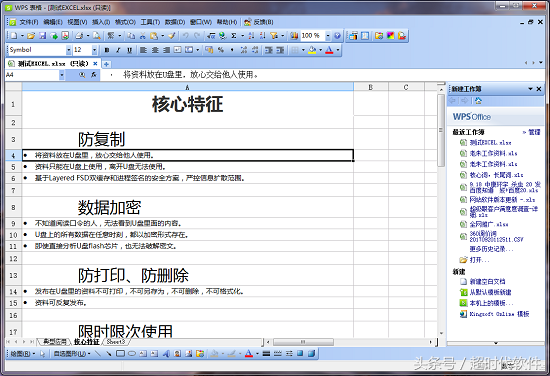
Task: Insert a chart using the chart icon
Action: pyautogui.click(x=294, y=35)
